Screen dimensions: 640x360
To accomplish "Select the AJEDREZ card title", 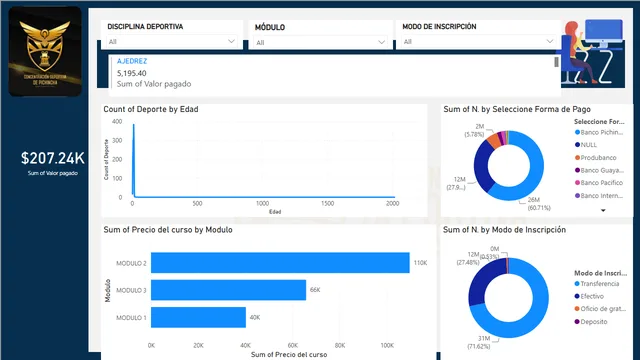I will [132, 61].
